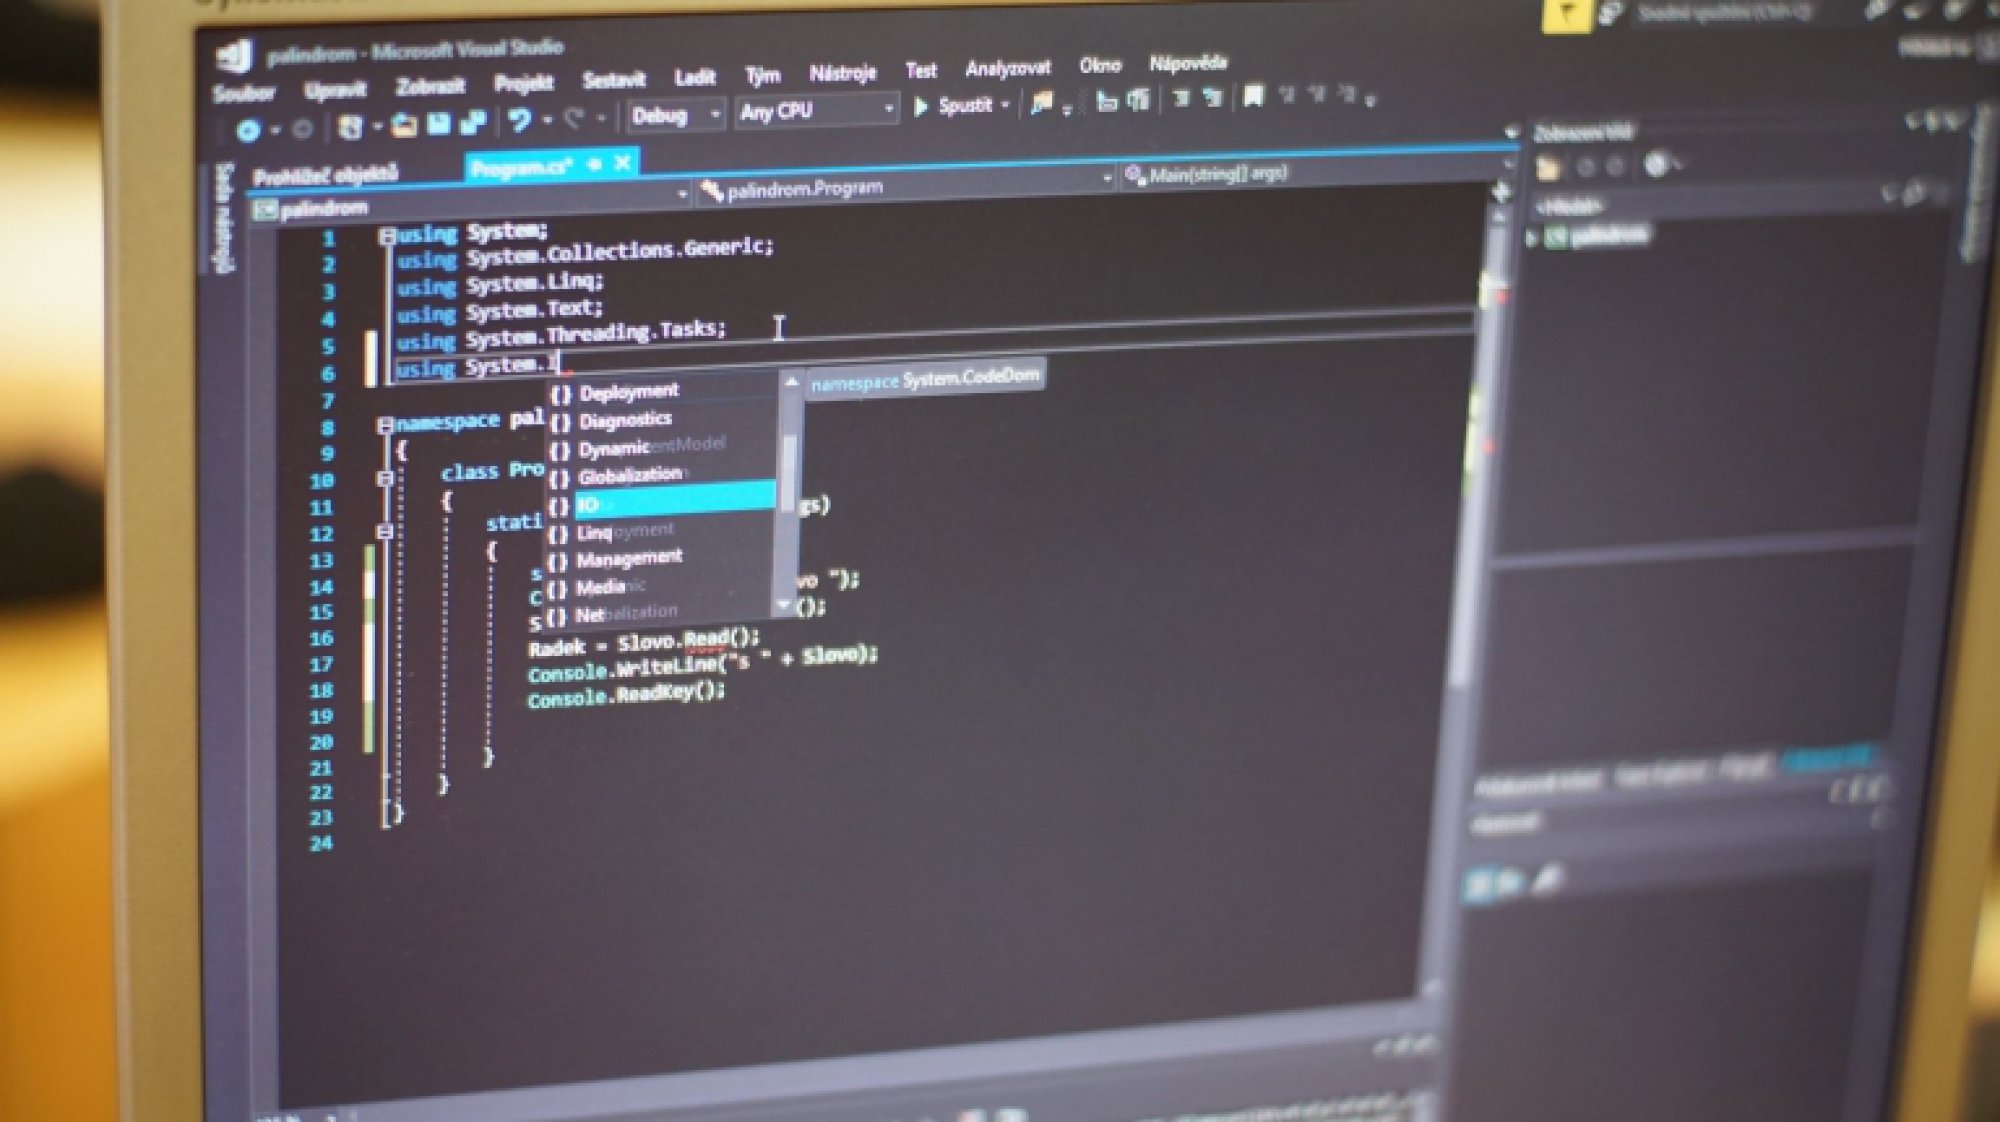Image resolution: width=2000 pixels, height=1122 pixels.
Task: Open the Soubor menu
Action: pos(243,93)
